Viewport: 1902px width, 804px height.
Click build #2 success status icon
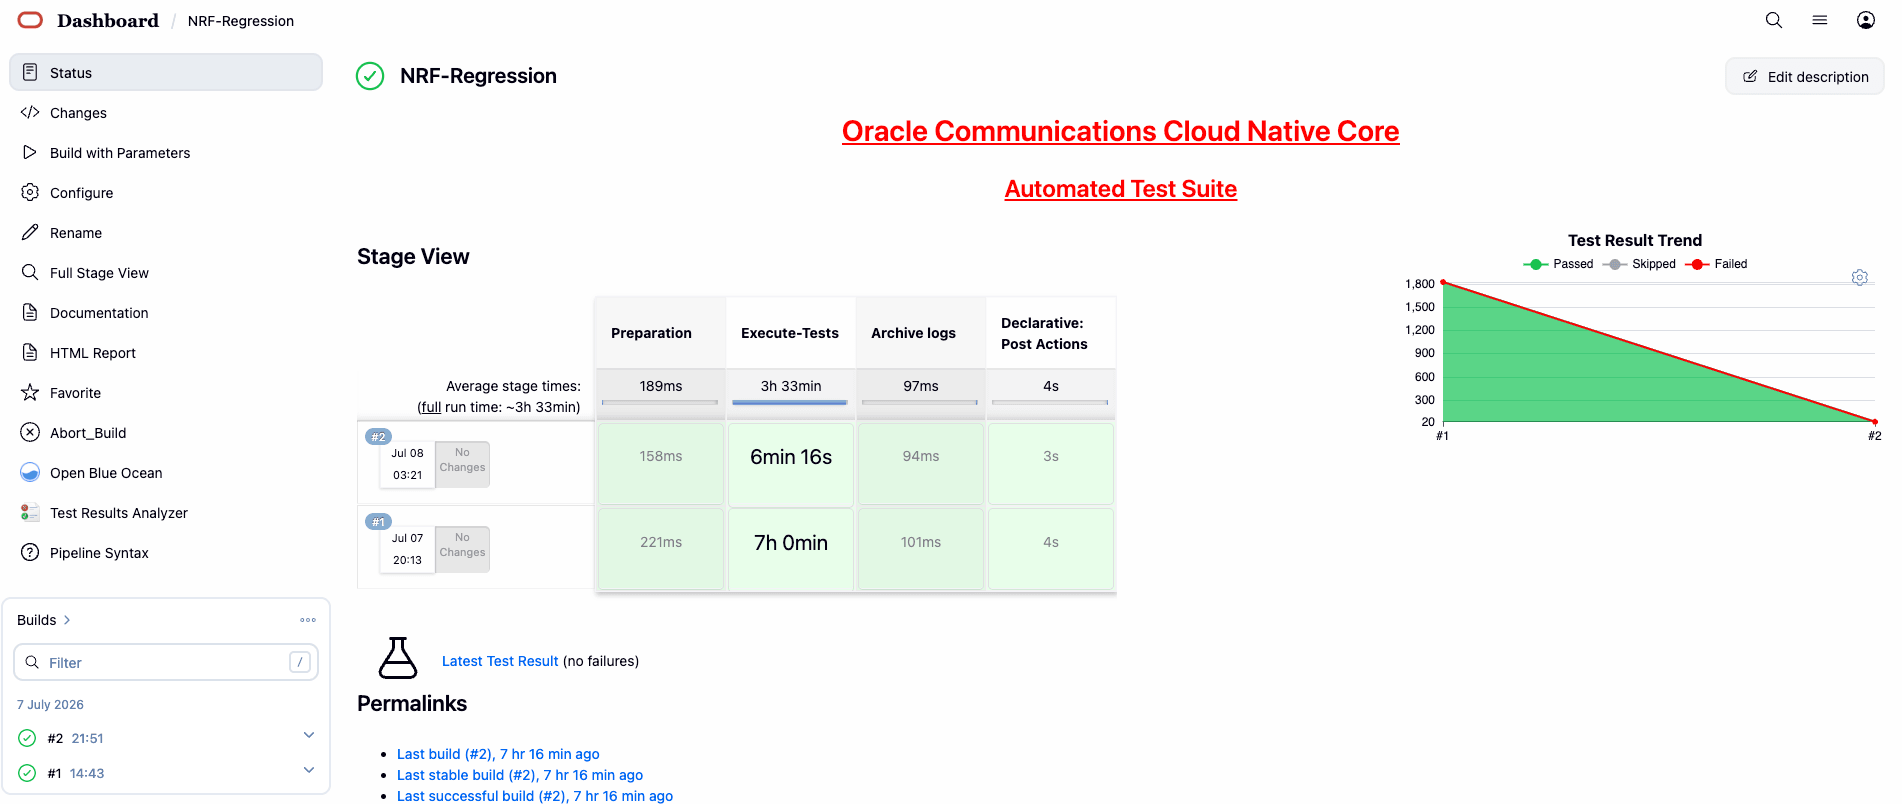pos(27,738)
